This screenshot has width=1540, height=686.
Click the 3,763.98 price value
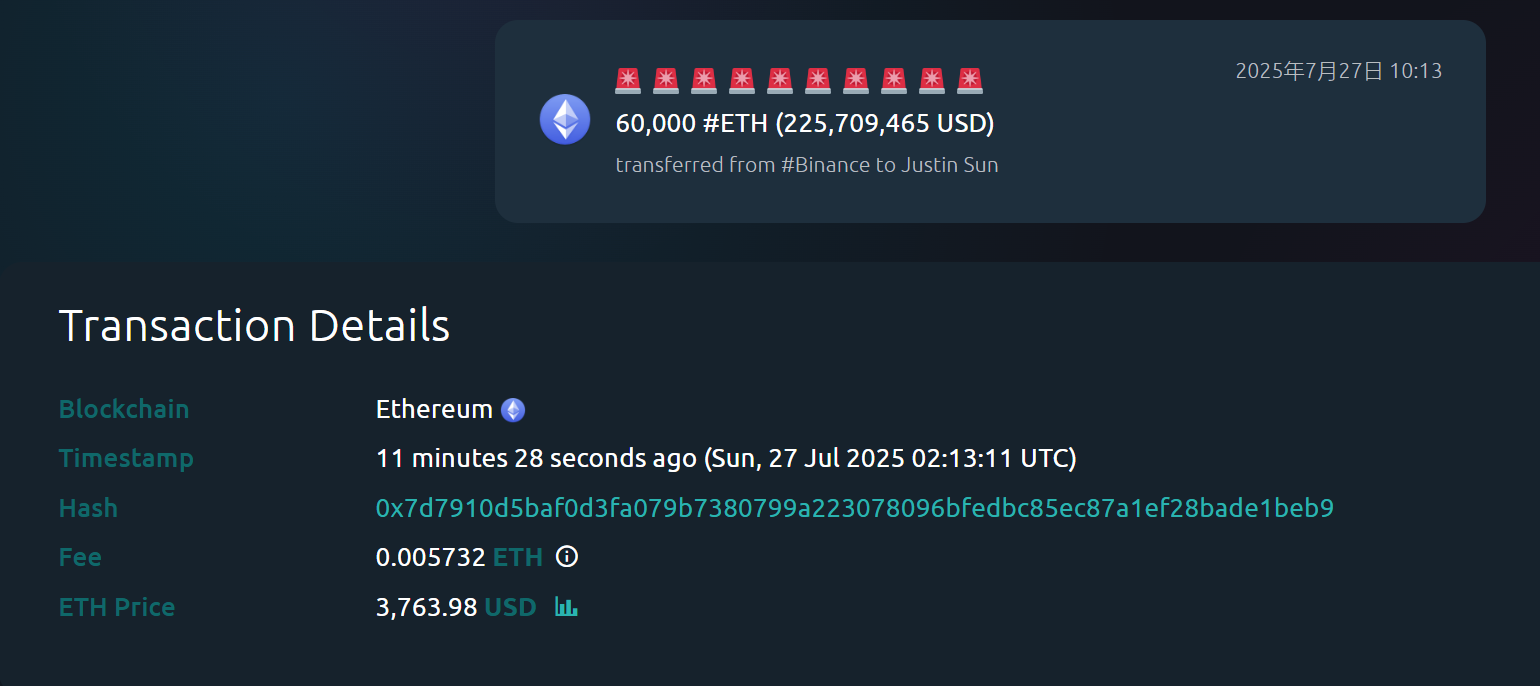[x=426, y=607]
